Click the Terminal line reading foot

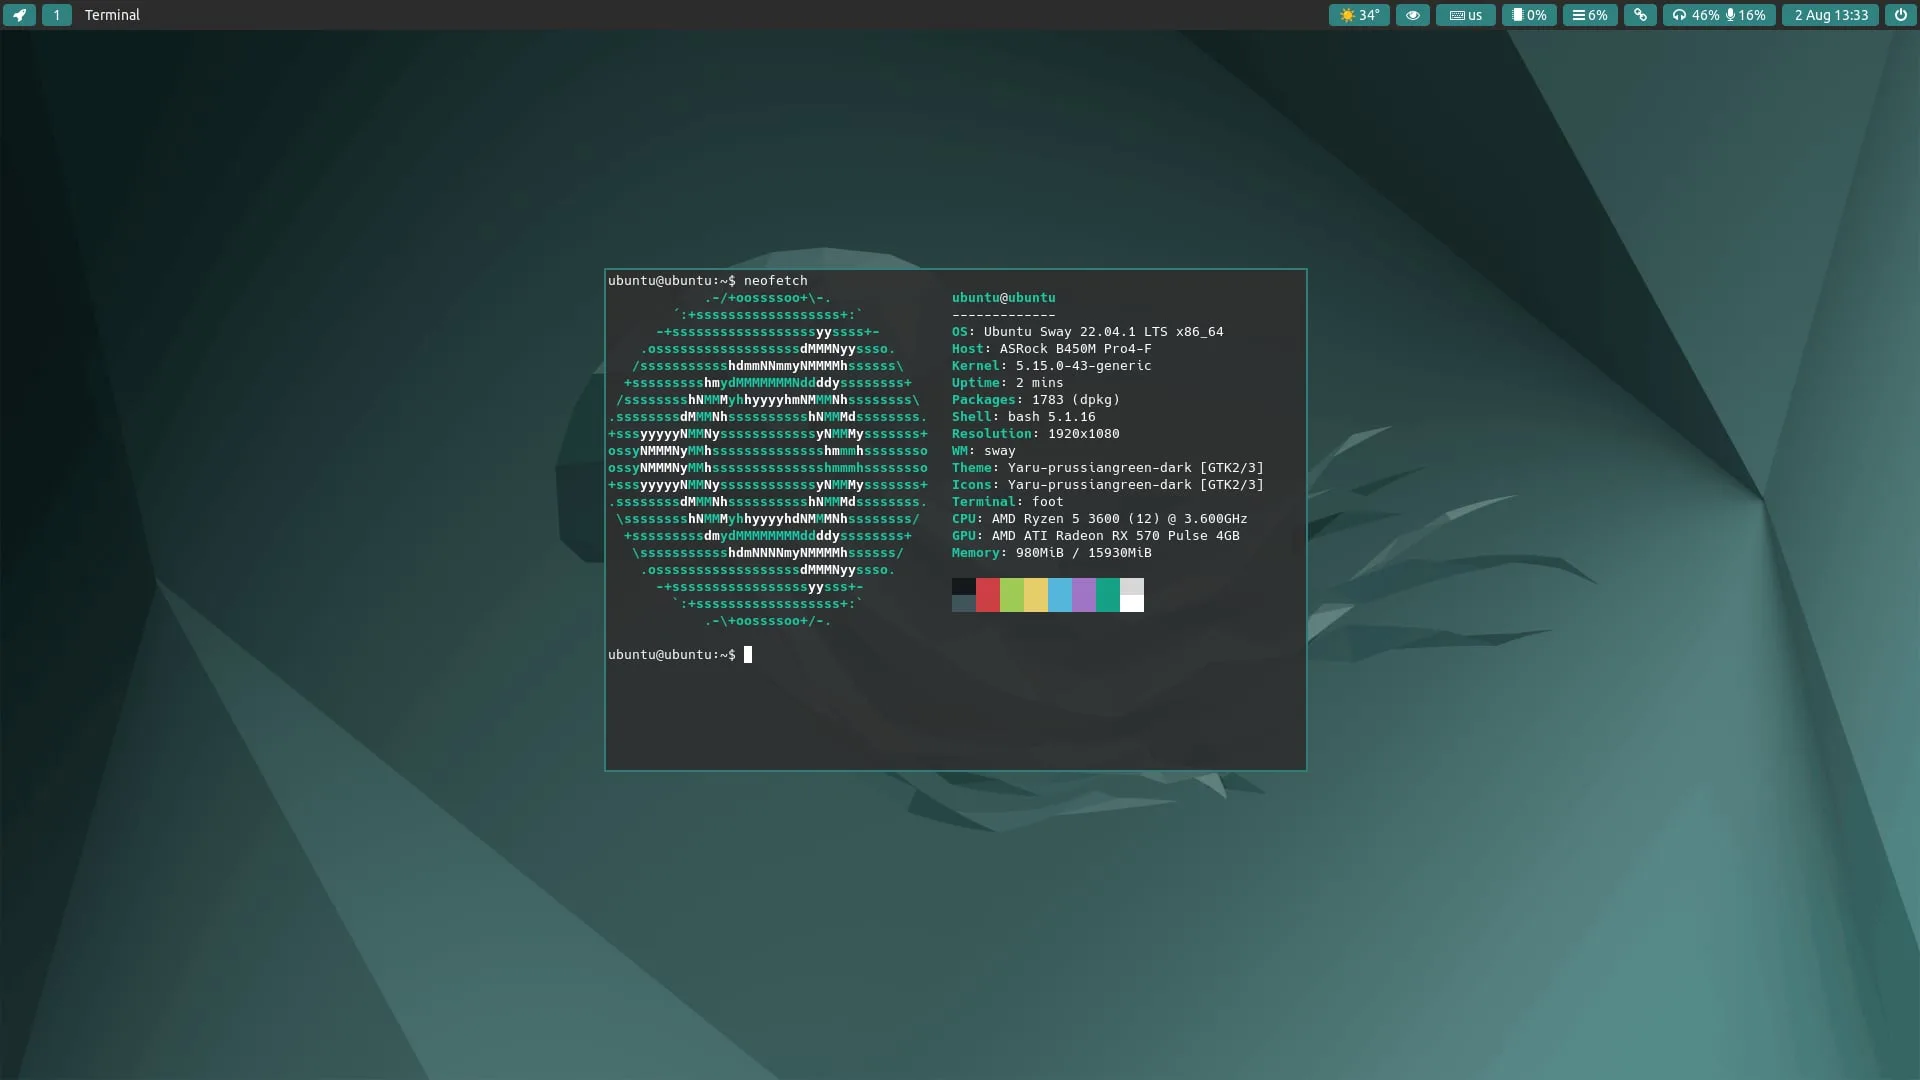pos(1007,502)
